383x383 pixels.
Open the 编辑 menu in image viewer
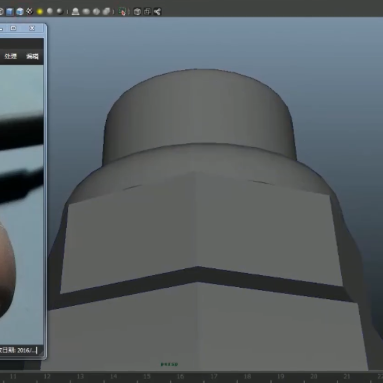(x=33, y=56)
